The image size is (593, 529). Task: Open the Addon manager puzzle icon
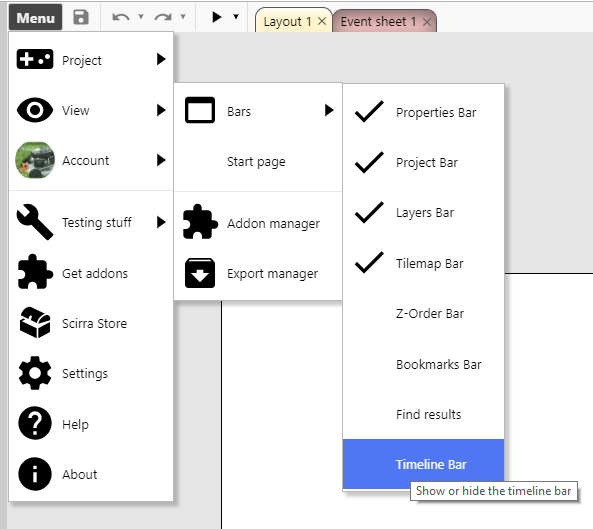click(x=200, y=222)
